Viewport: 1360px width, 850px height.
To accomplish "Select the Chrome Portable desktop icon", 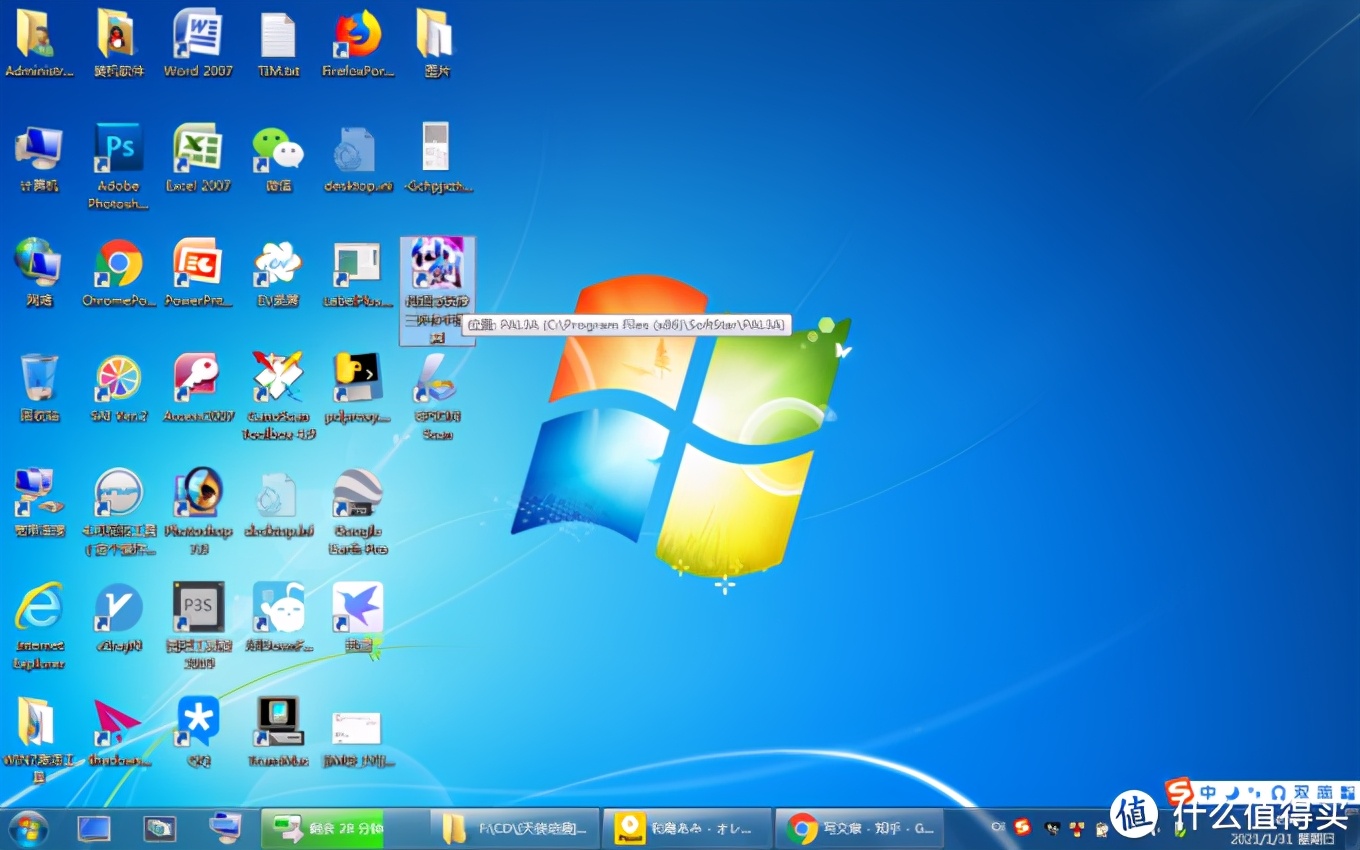I will coord(118,266).
